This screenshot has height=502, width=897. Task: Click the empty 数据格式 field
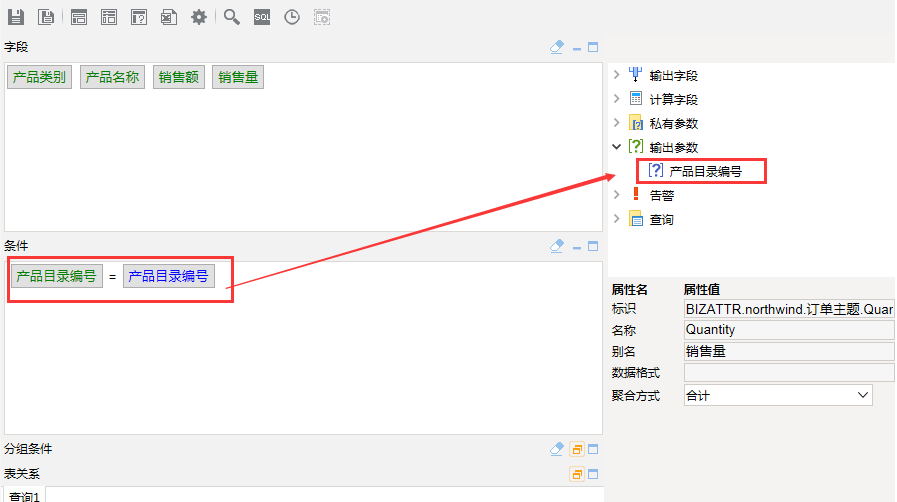tap(789, 373)
